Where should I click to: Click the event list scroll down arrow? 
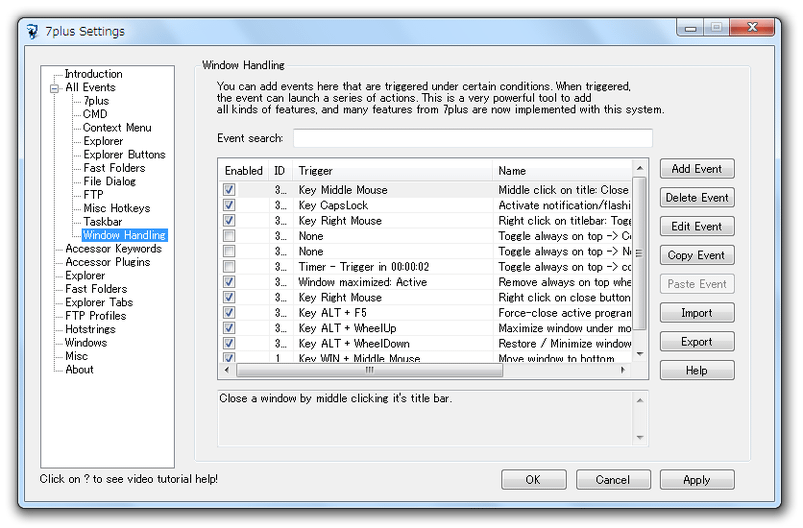click(640, 354)
